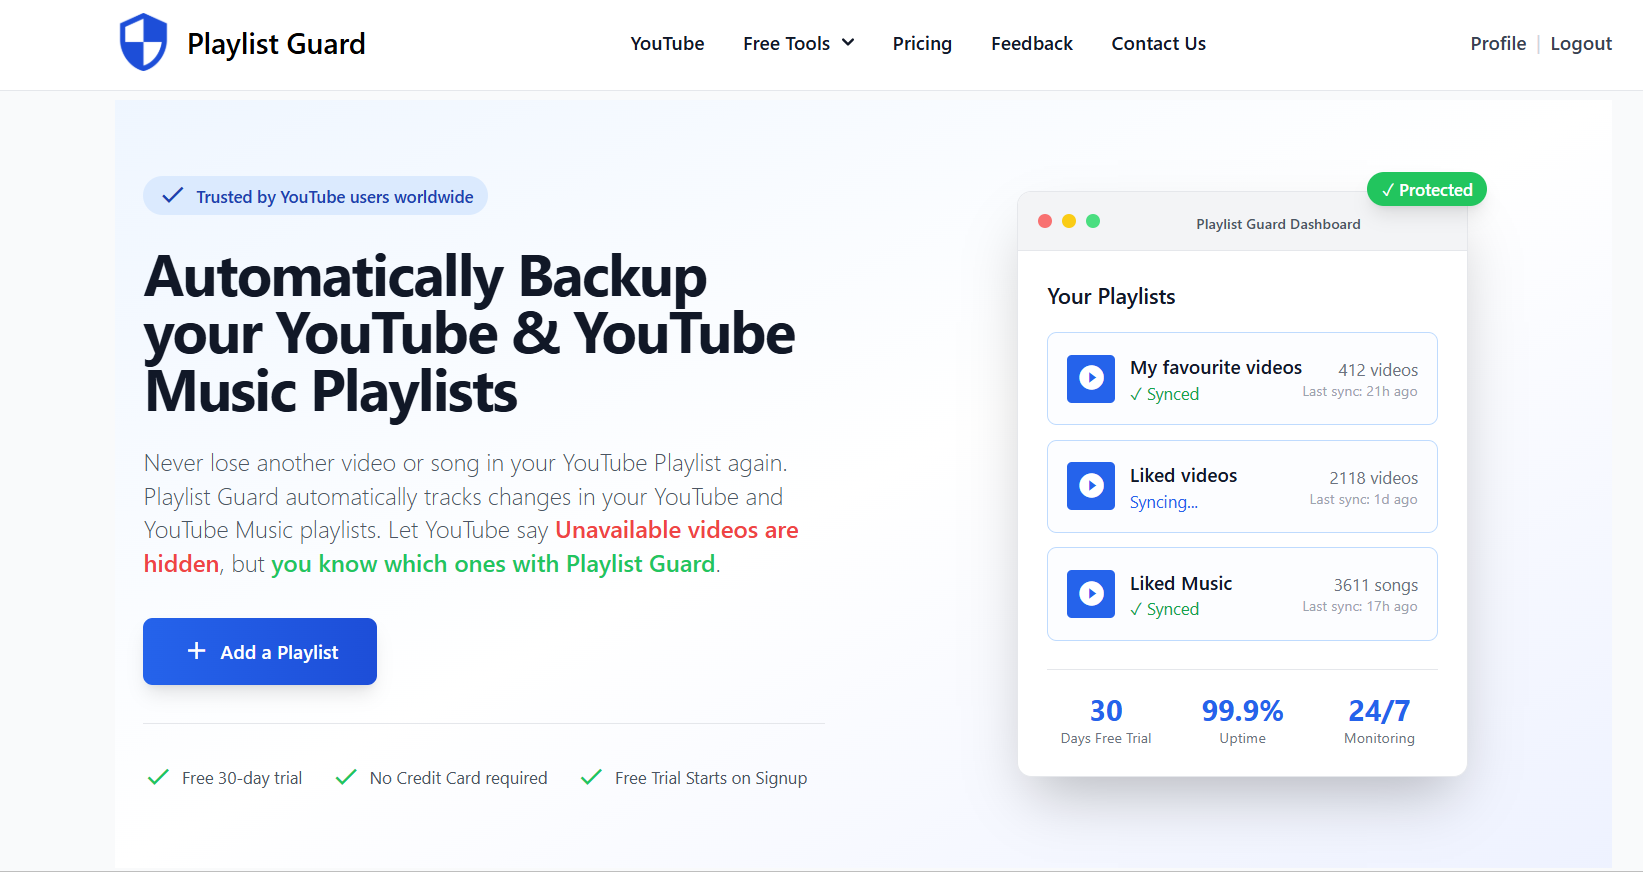Open the My favourite videos playlist title
The image size is (1643, 872).
tap(1216, 367)
